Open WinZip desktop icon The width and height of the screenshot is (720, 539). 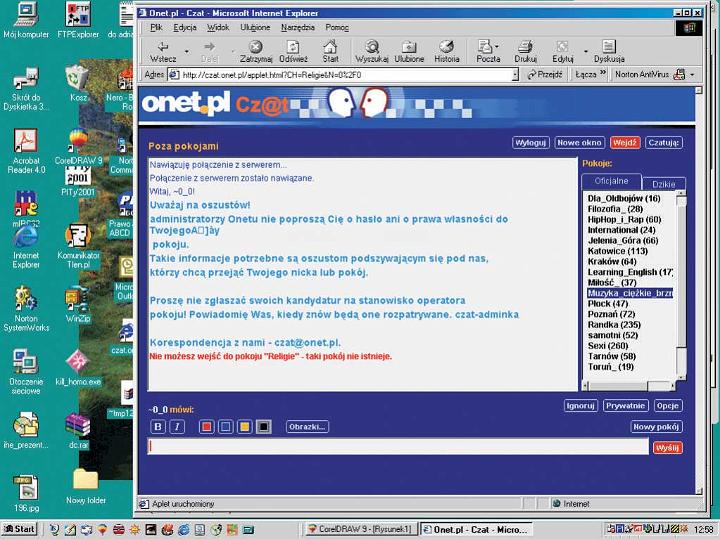[78, 304]
